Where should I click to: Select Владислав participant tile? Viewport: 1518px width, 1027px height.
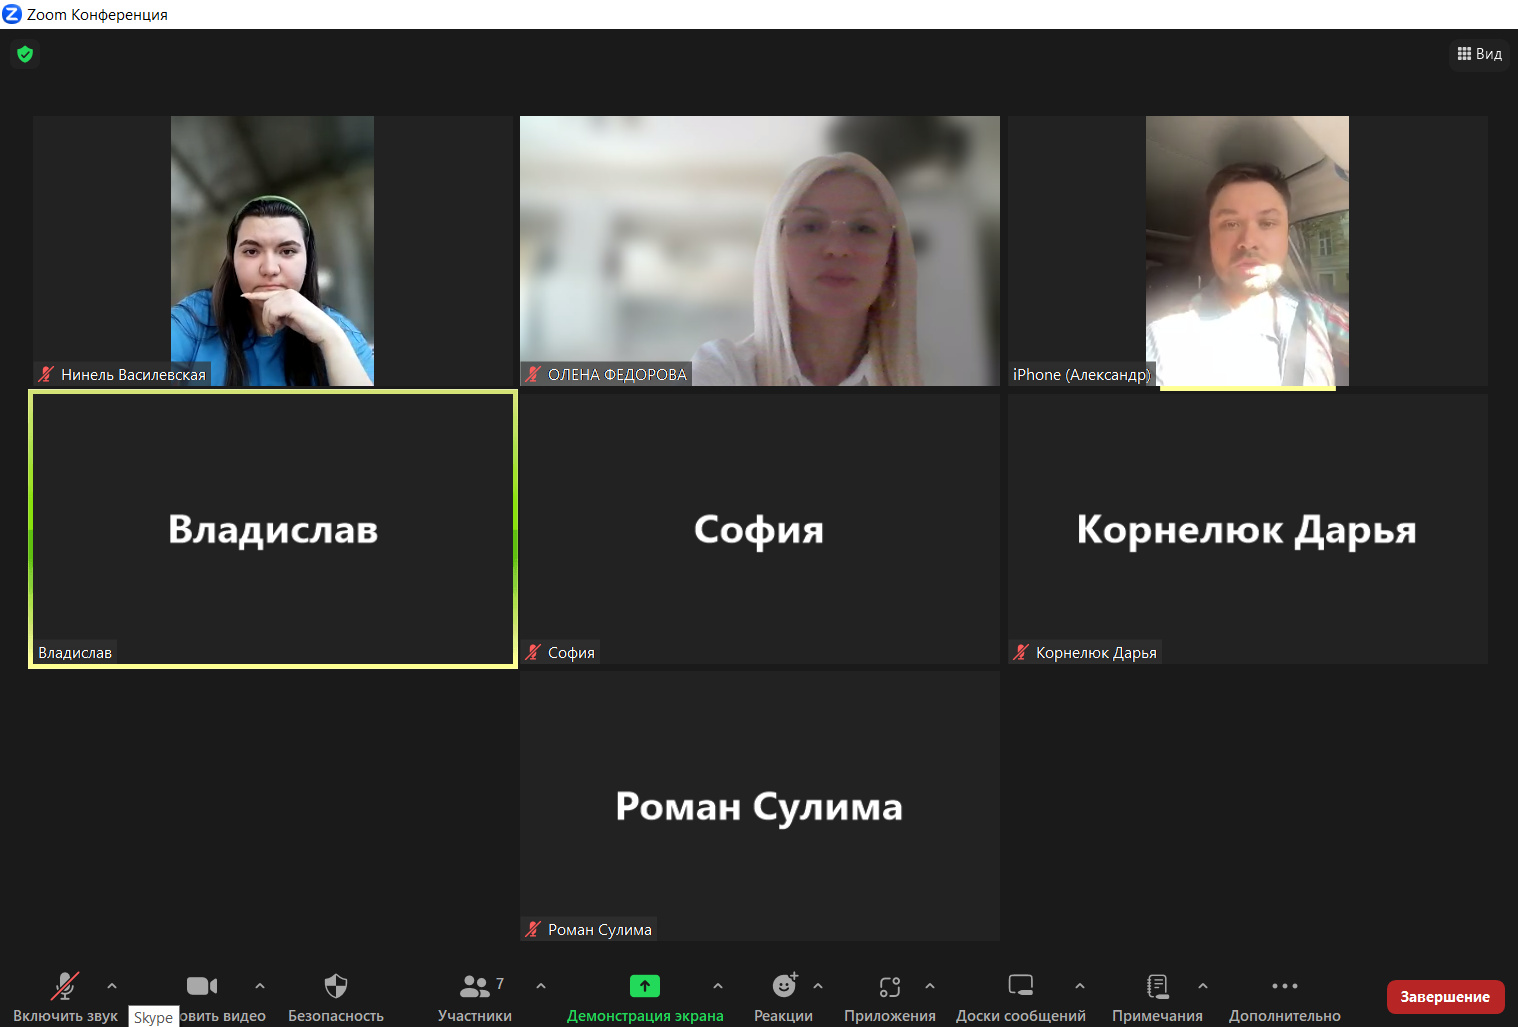(273, 529)
